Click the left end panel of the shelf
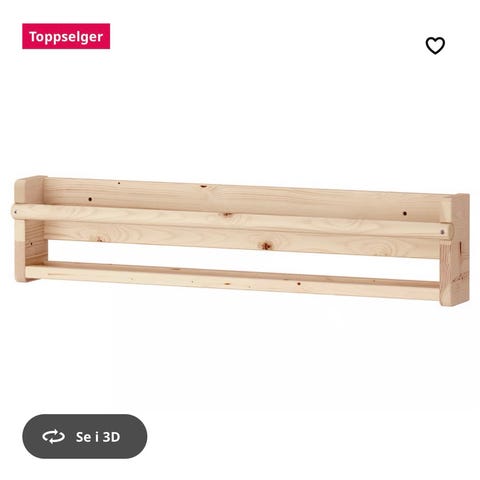Screen dimensions: 480x480 click(30, 228)
